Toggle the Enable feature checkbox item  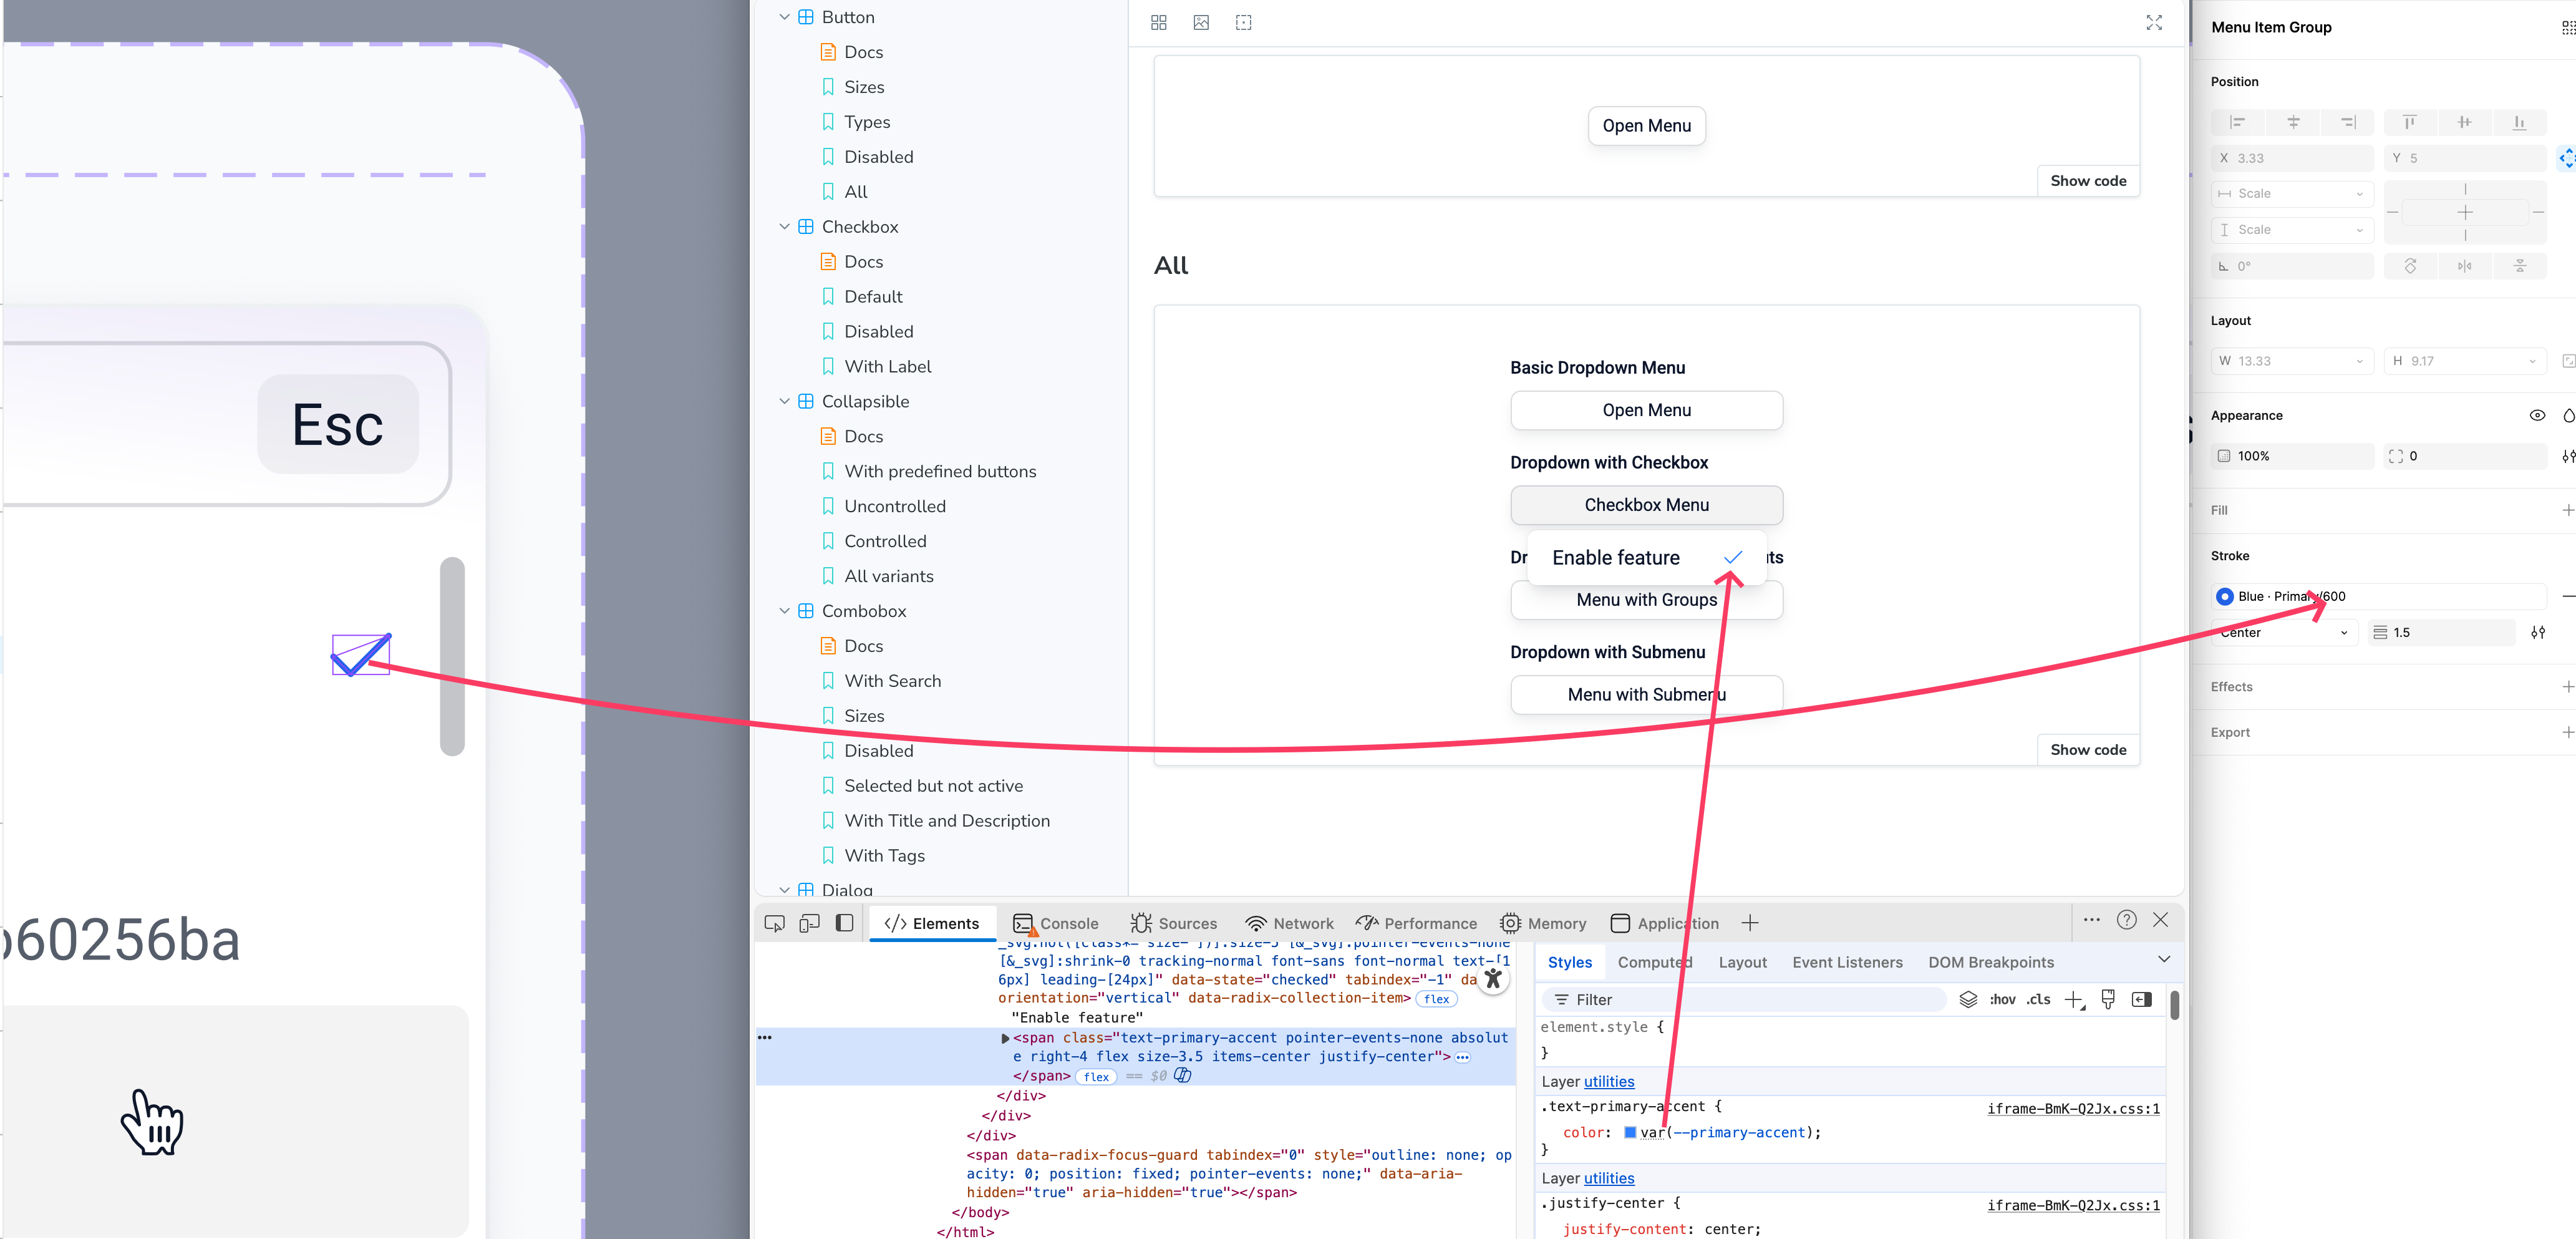1646,558
